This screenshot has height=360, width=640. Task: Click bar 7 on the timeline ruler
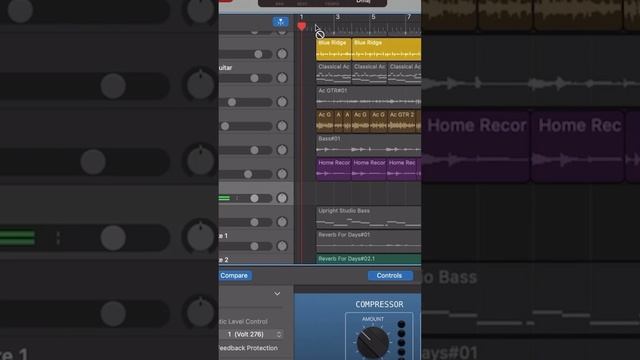(x=409, y=17)
